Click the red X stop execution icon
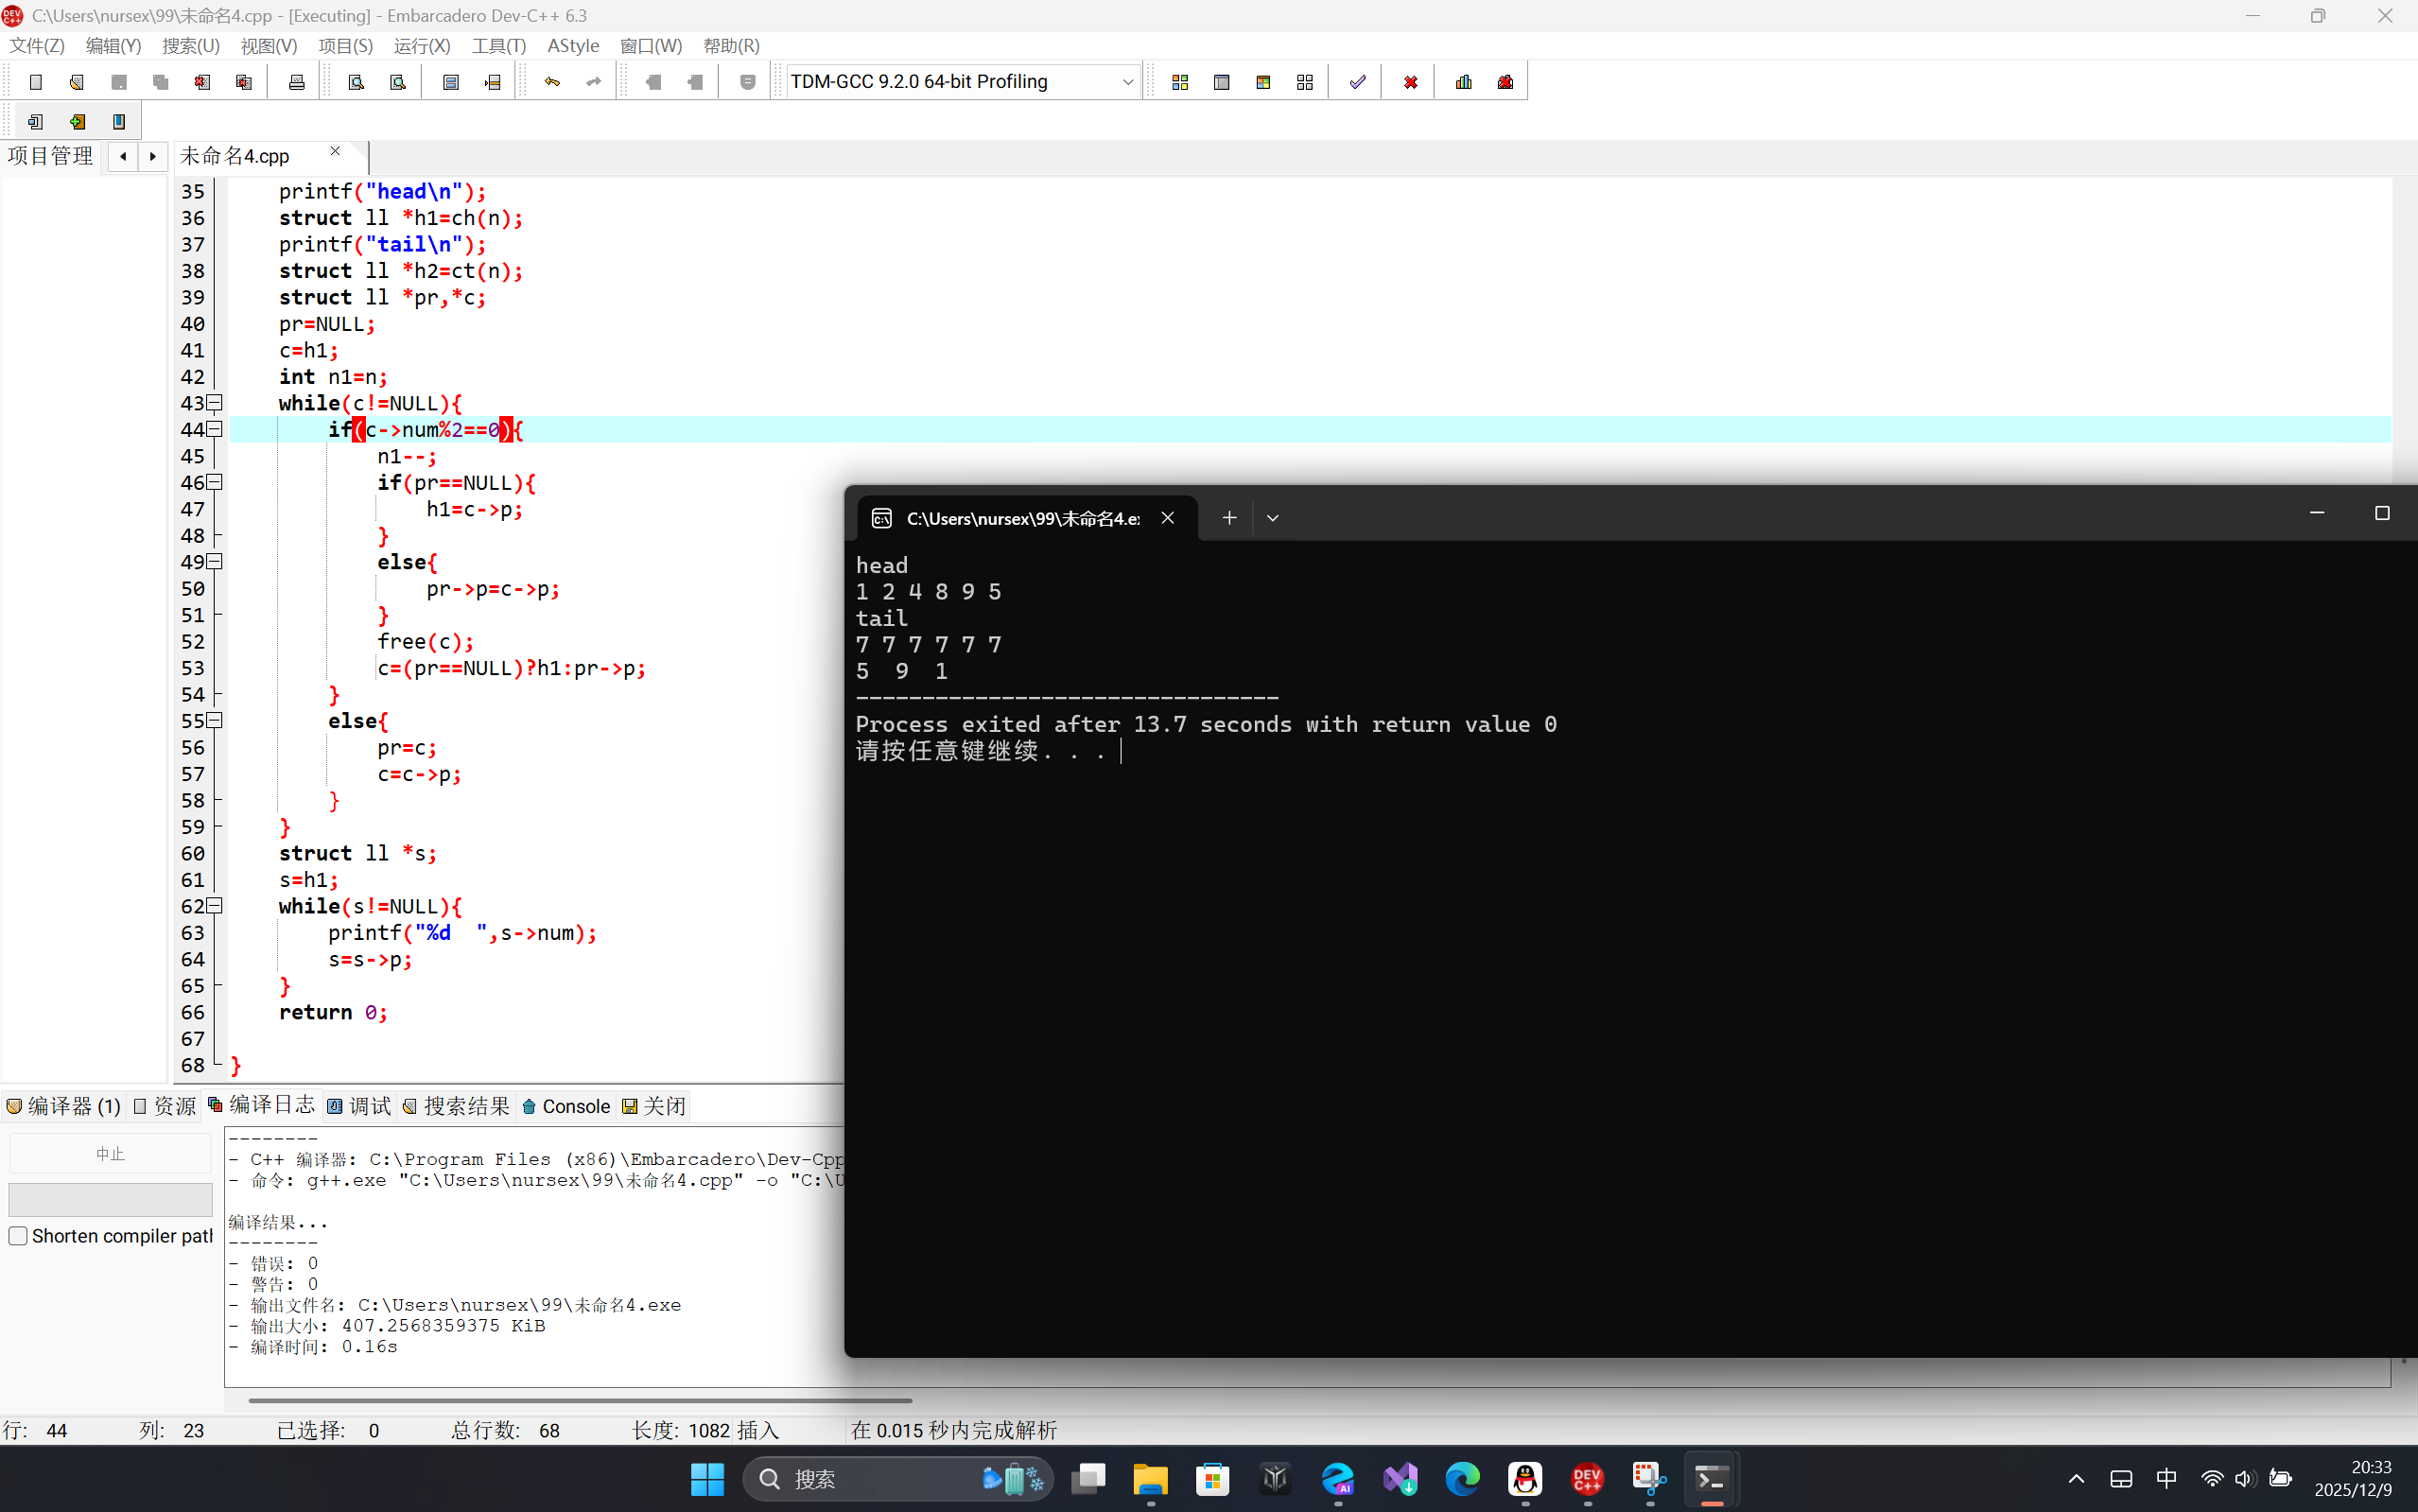 [1410, 82]
